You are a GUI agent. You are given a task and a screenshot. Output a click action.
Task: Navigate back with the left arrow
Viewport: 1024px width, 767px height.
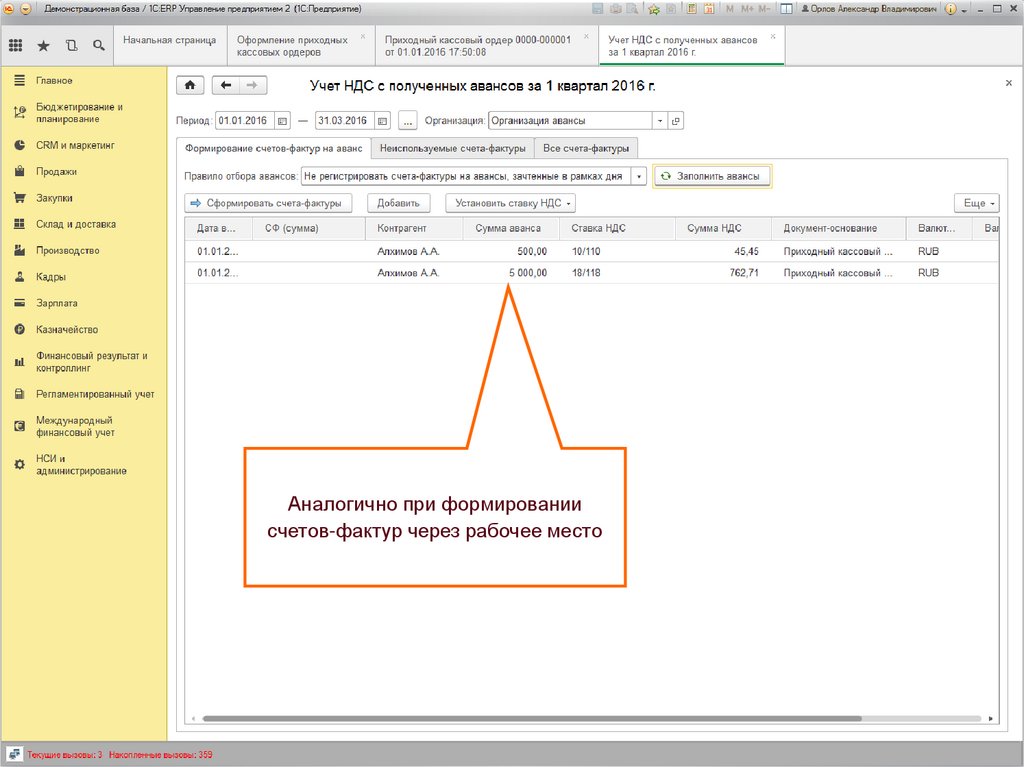point(226,86)
